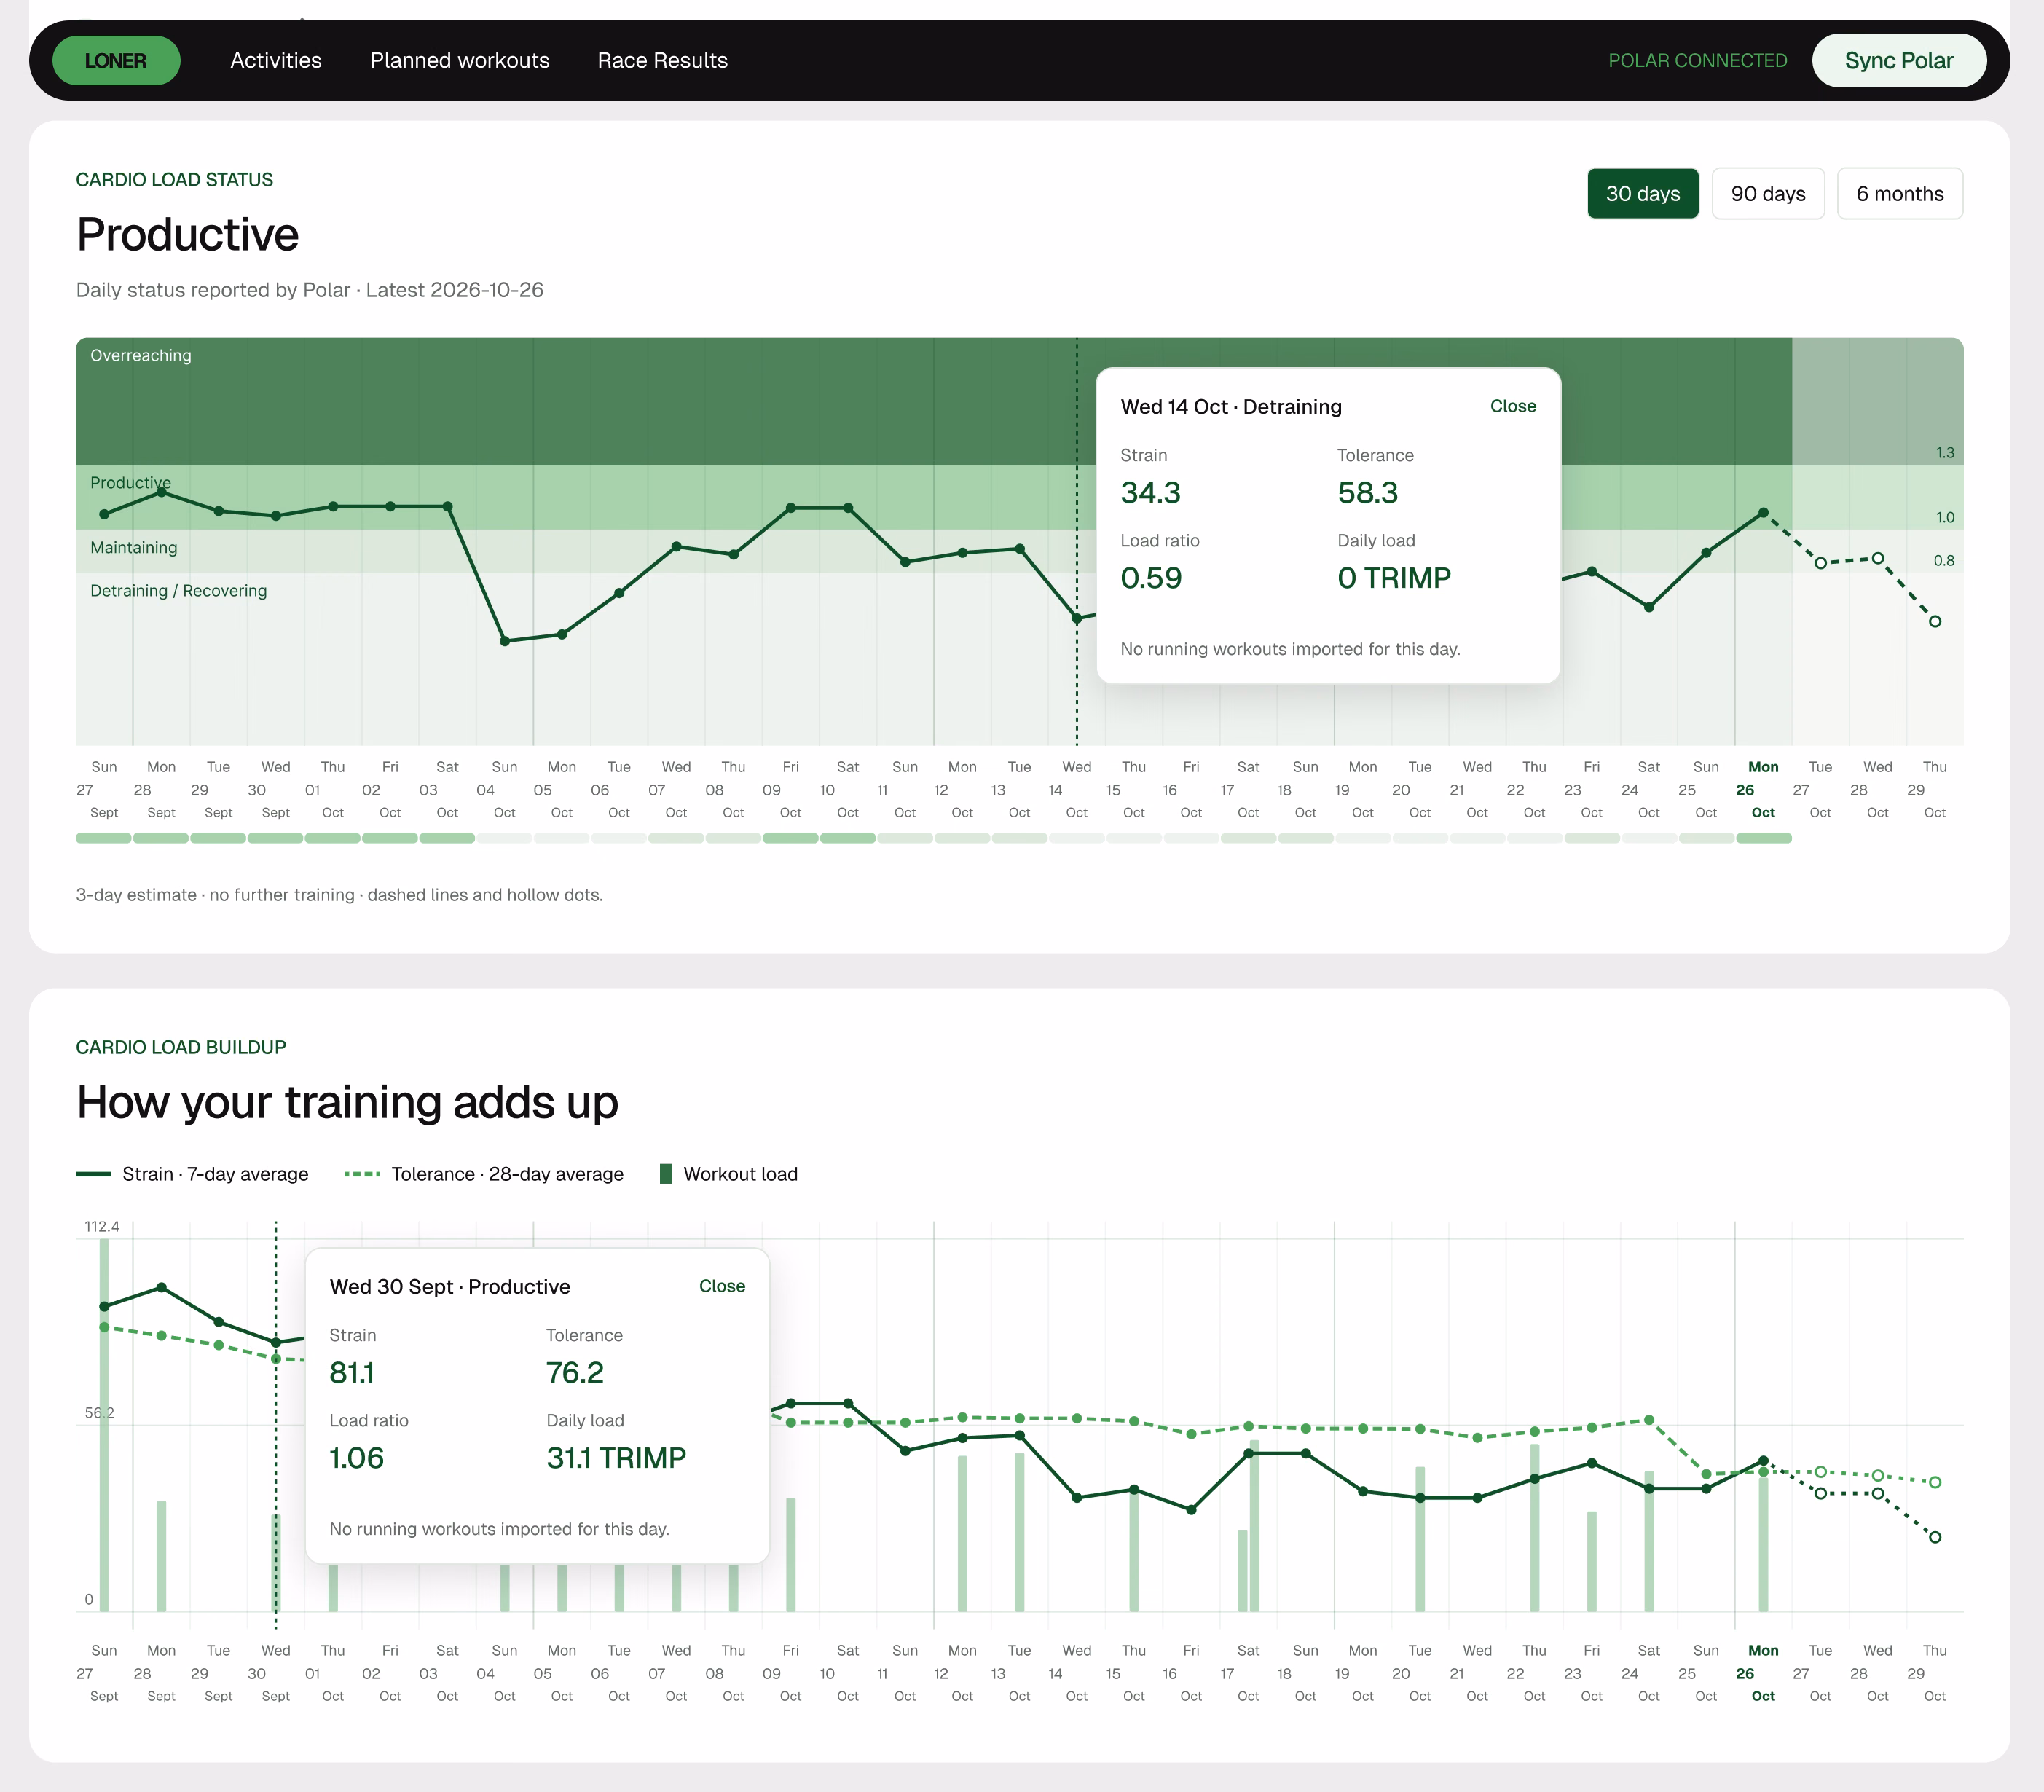Close the Wed 14 Oct Detraining tooltip
This screenshot has height=1792, width=2044.
point(1512,406)
